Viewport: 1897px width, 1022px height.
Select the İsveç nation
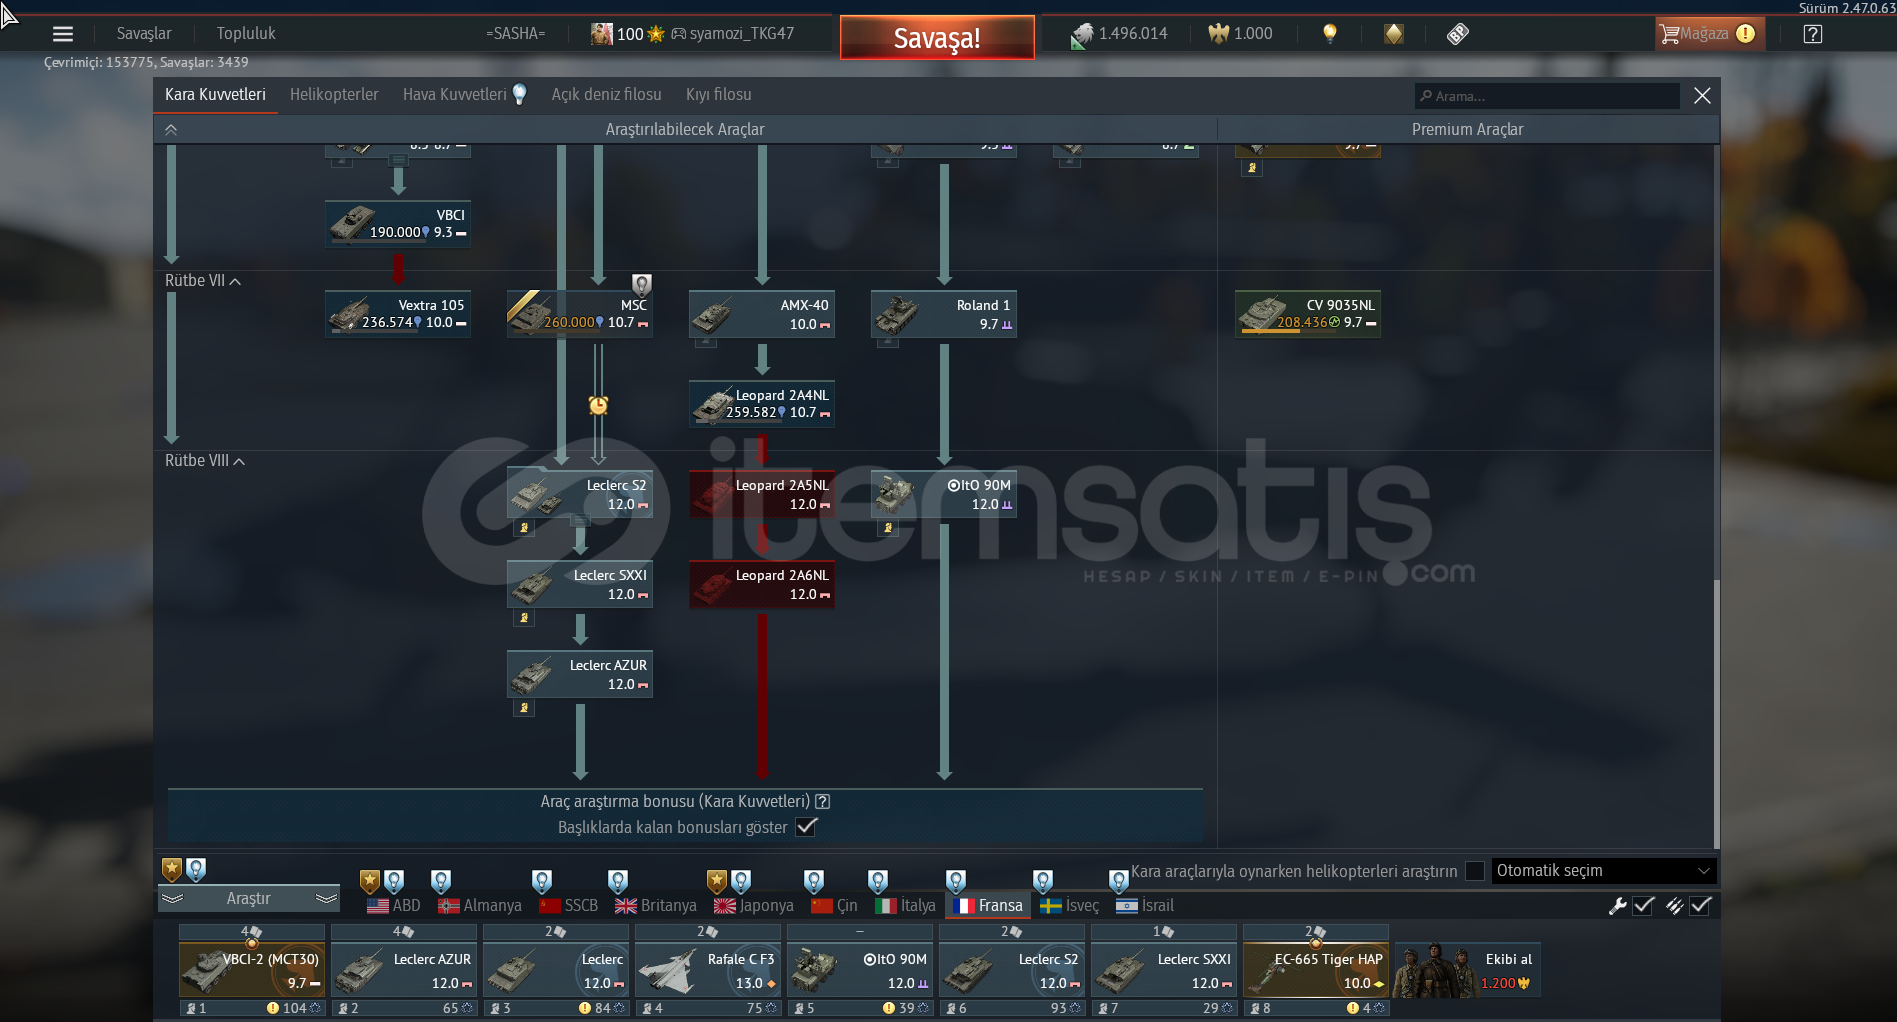1070,906
